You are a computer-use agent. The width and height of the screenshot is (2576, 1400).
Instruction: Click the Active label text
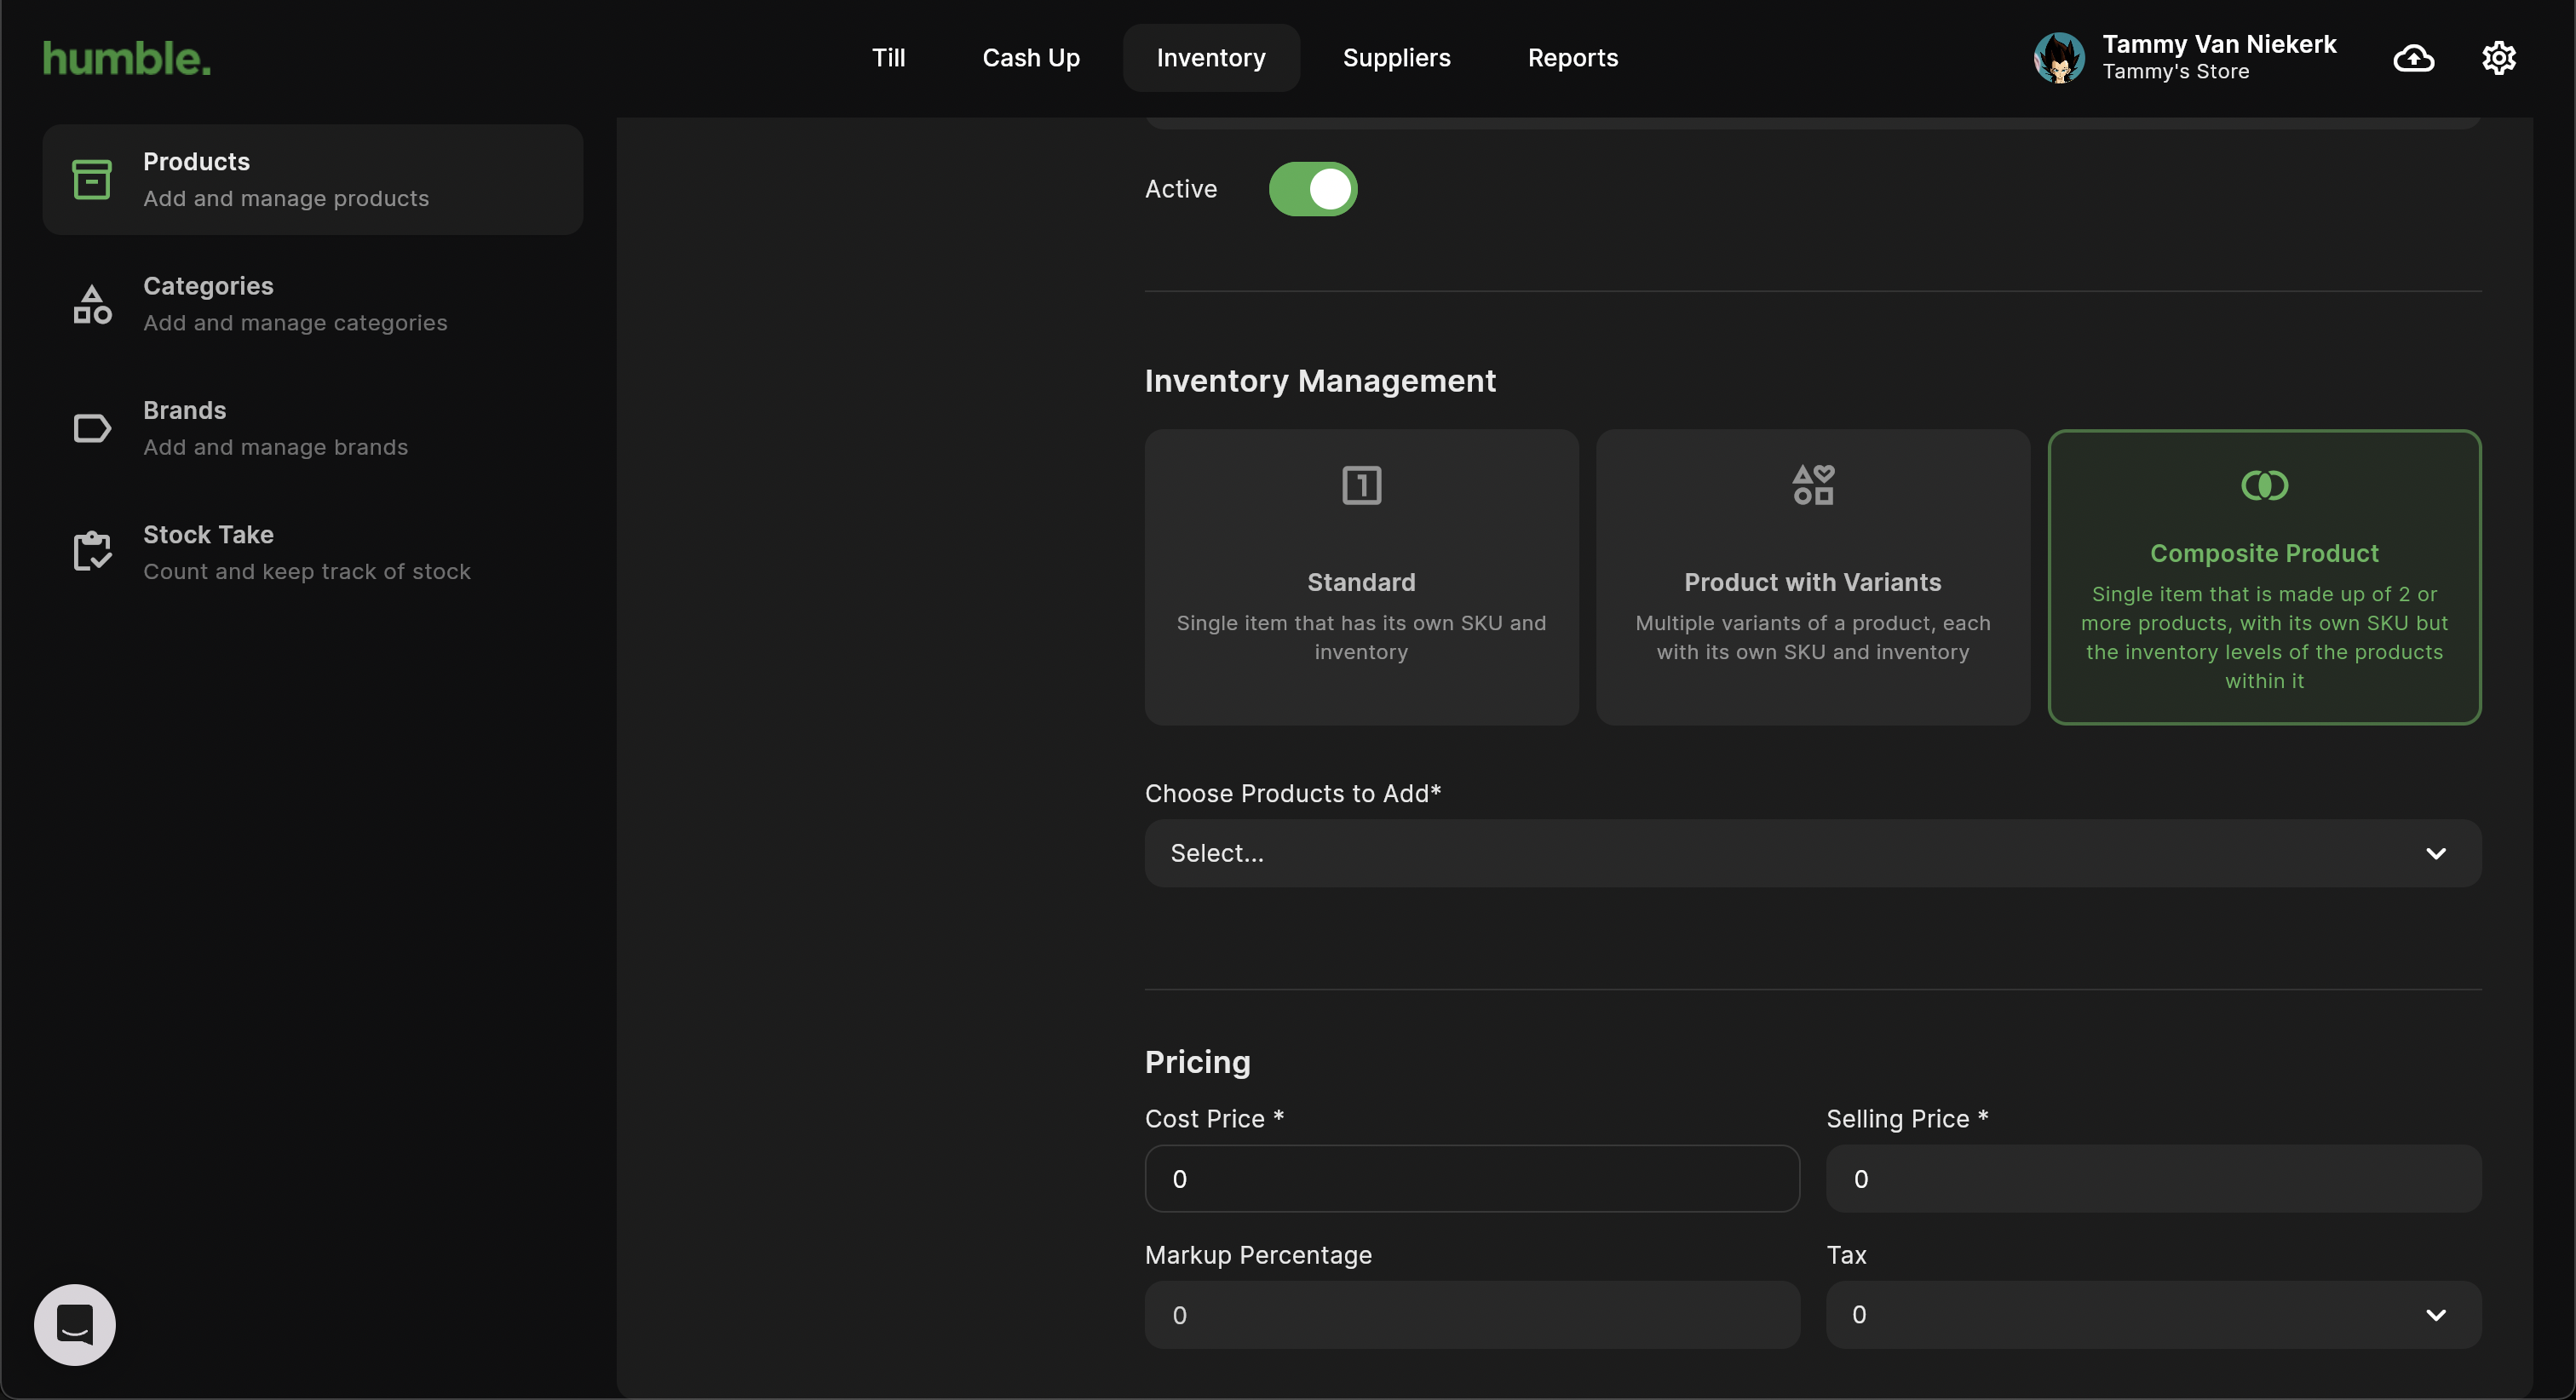point(1181,189)
